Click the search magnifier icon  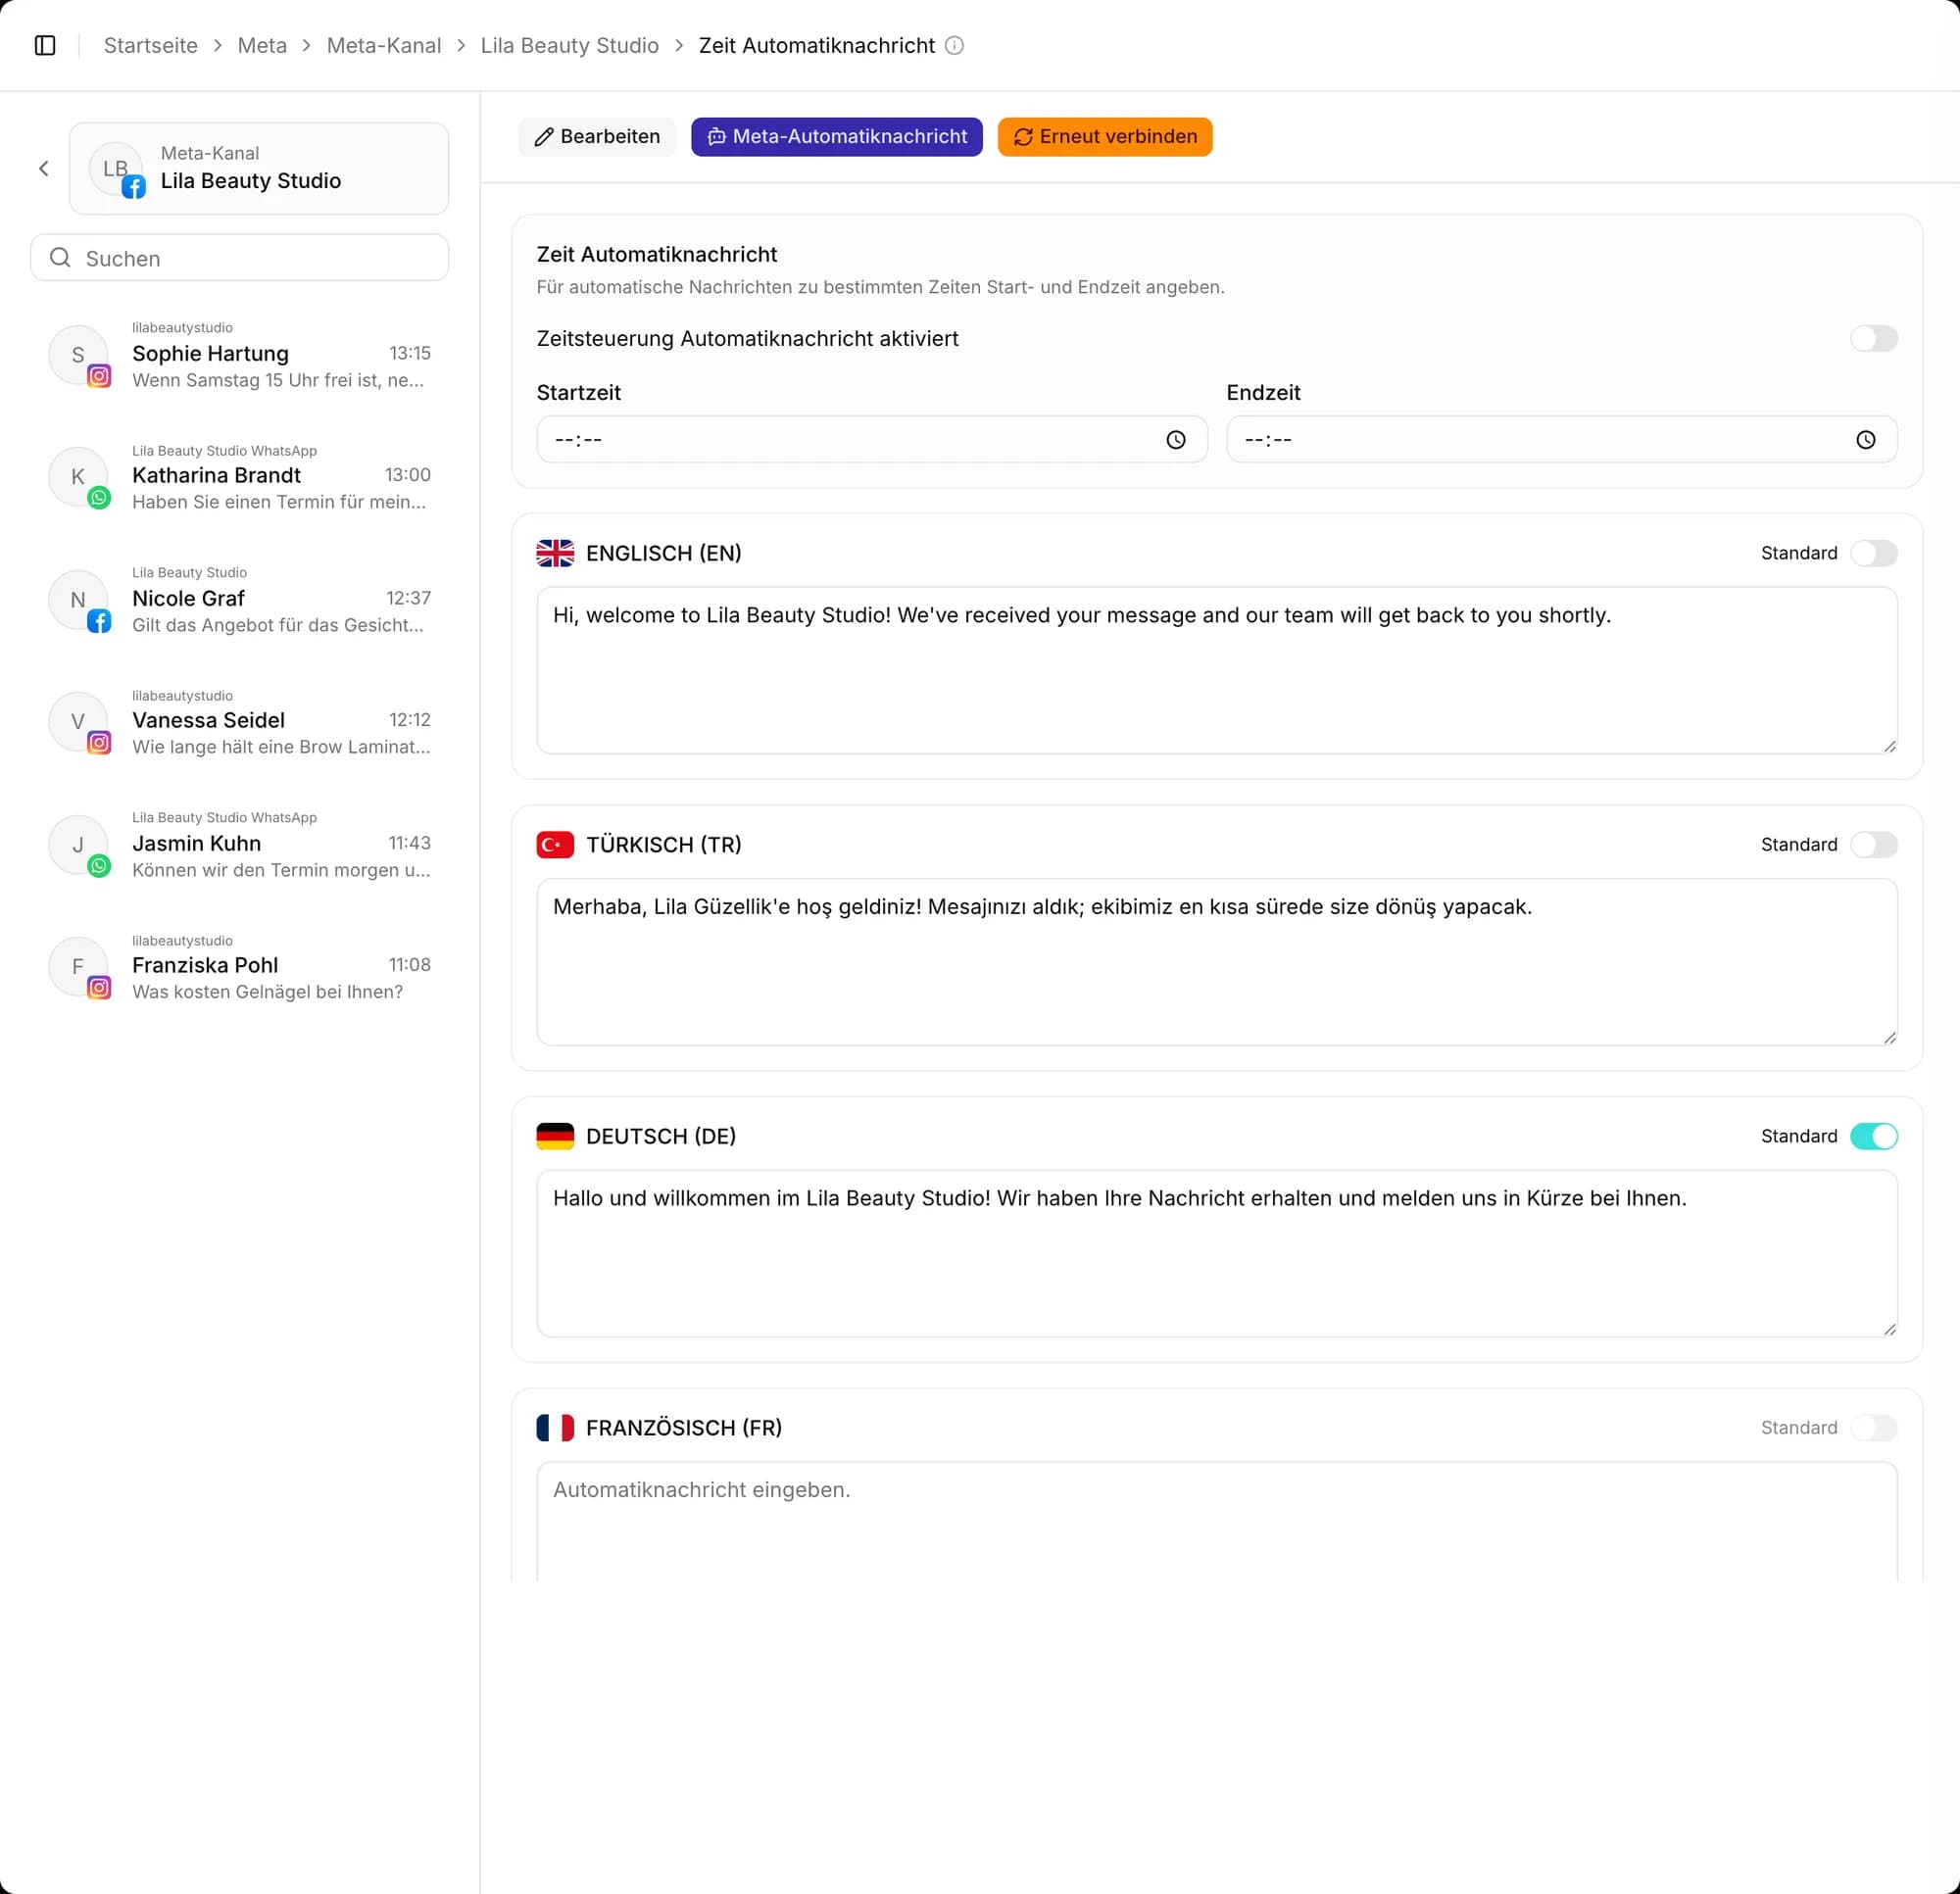pyautogui.click(x=60, y=258)
